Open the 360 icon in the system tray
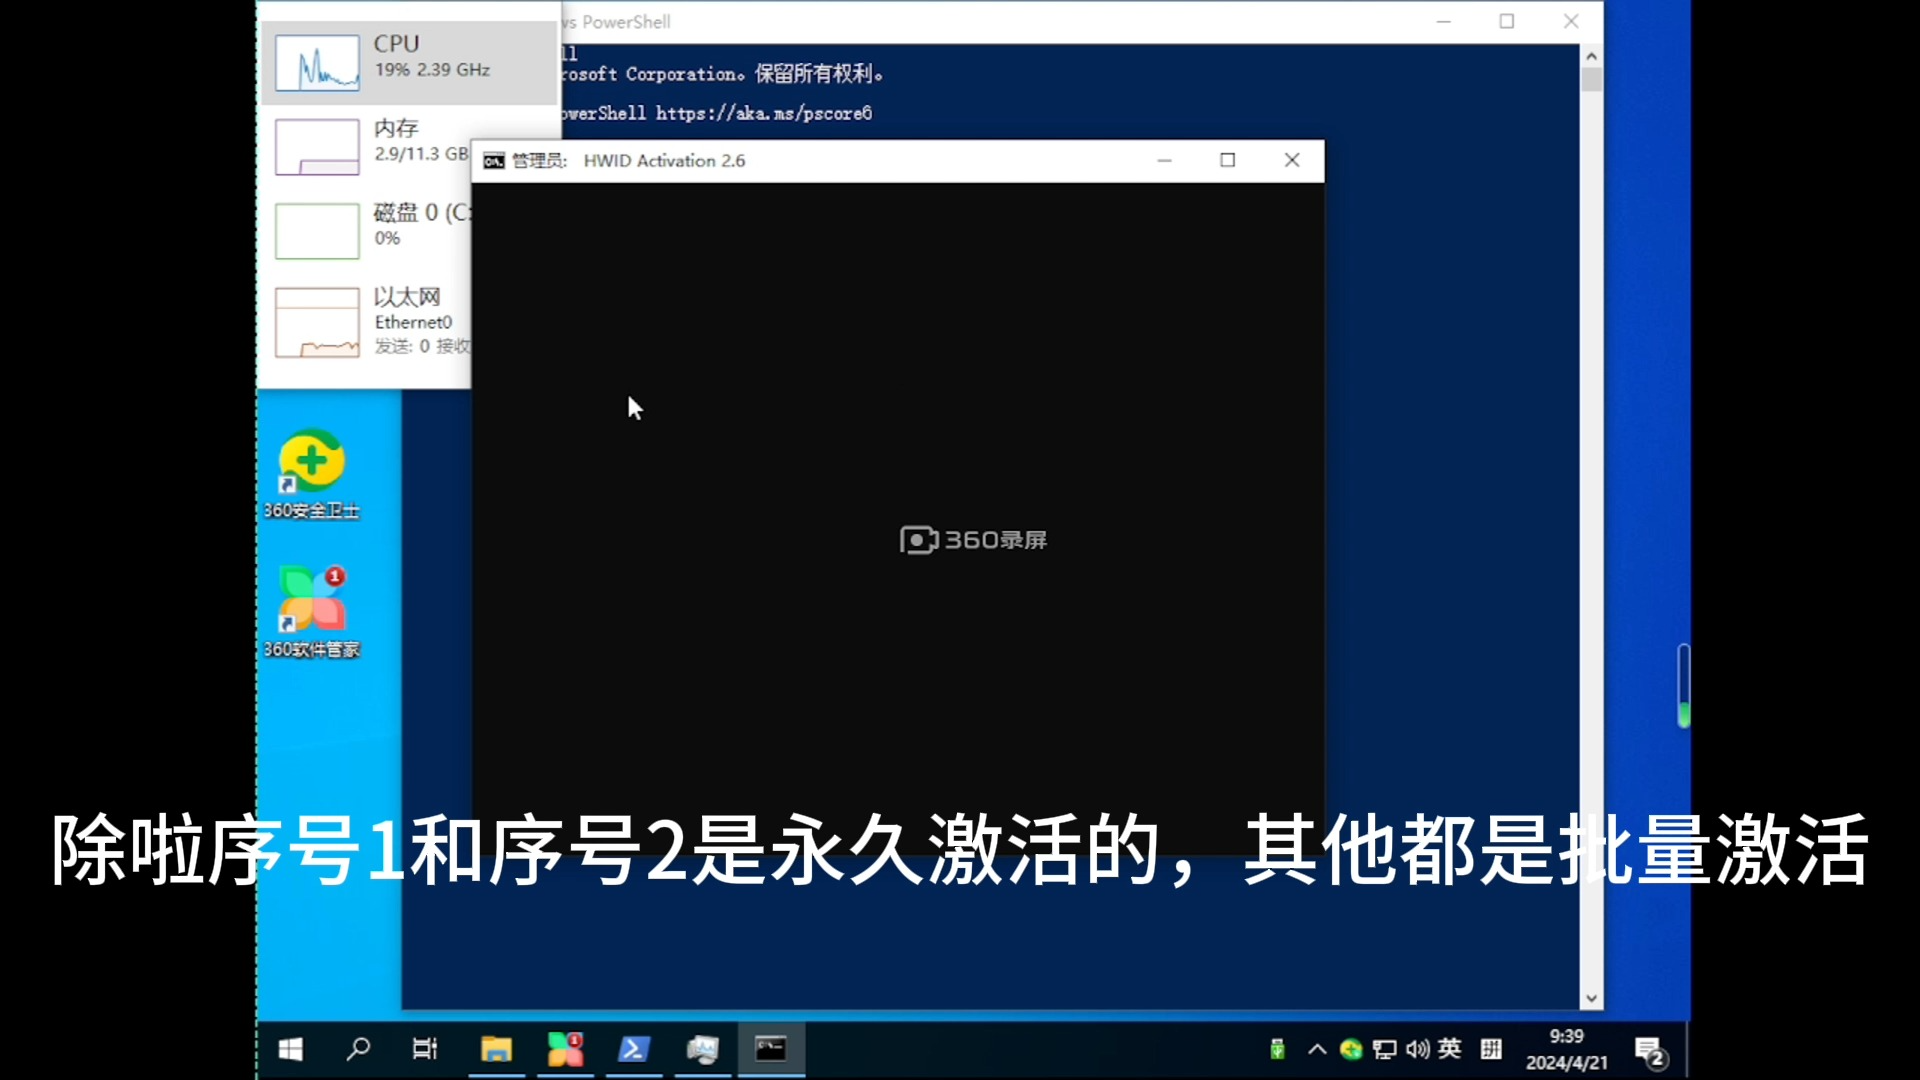This screenshot has height=1080, width=1920. (1351, 1049)
